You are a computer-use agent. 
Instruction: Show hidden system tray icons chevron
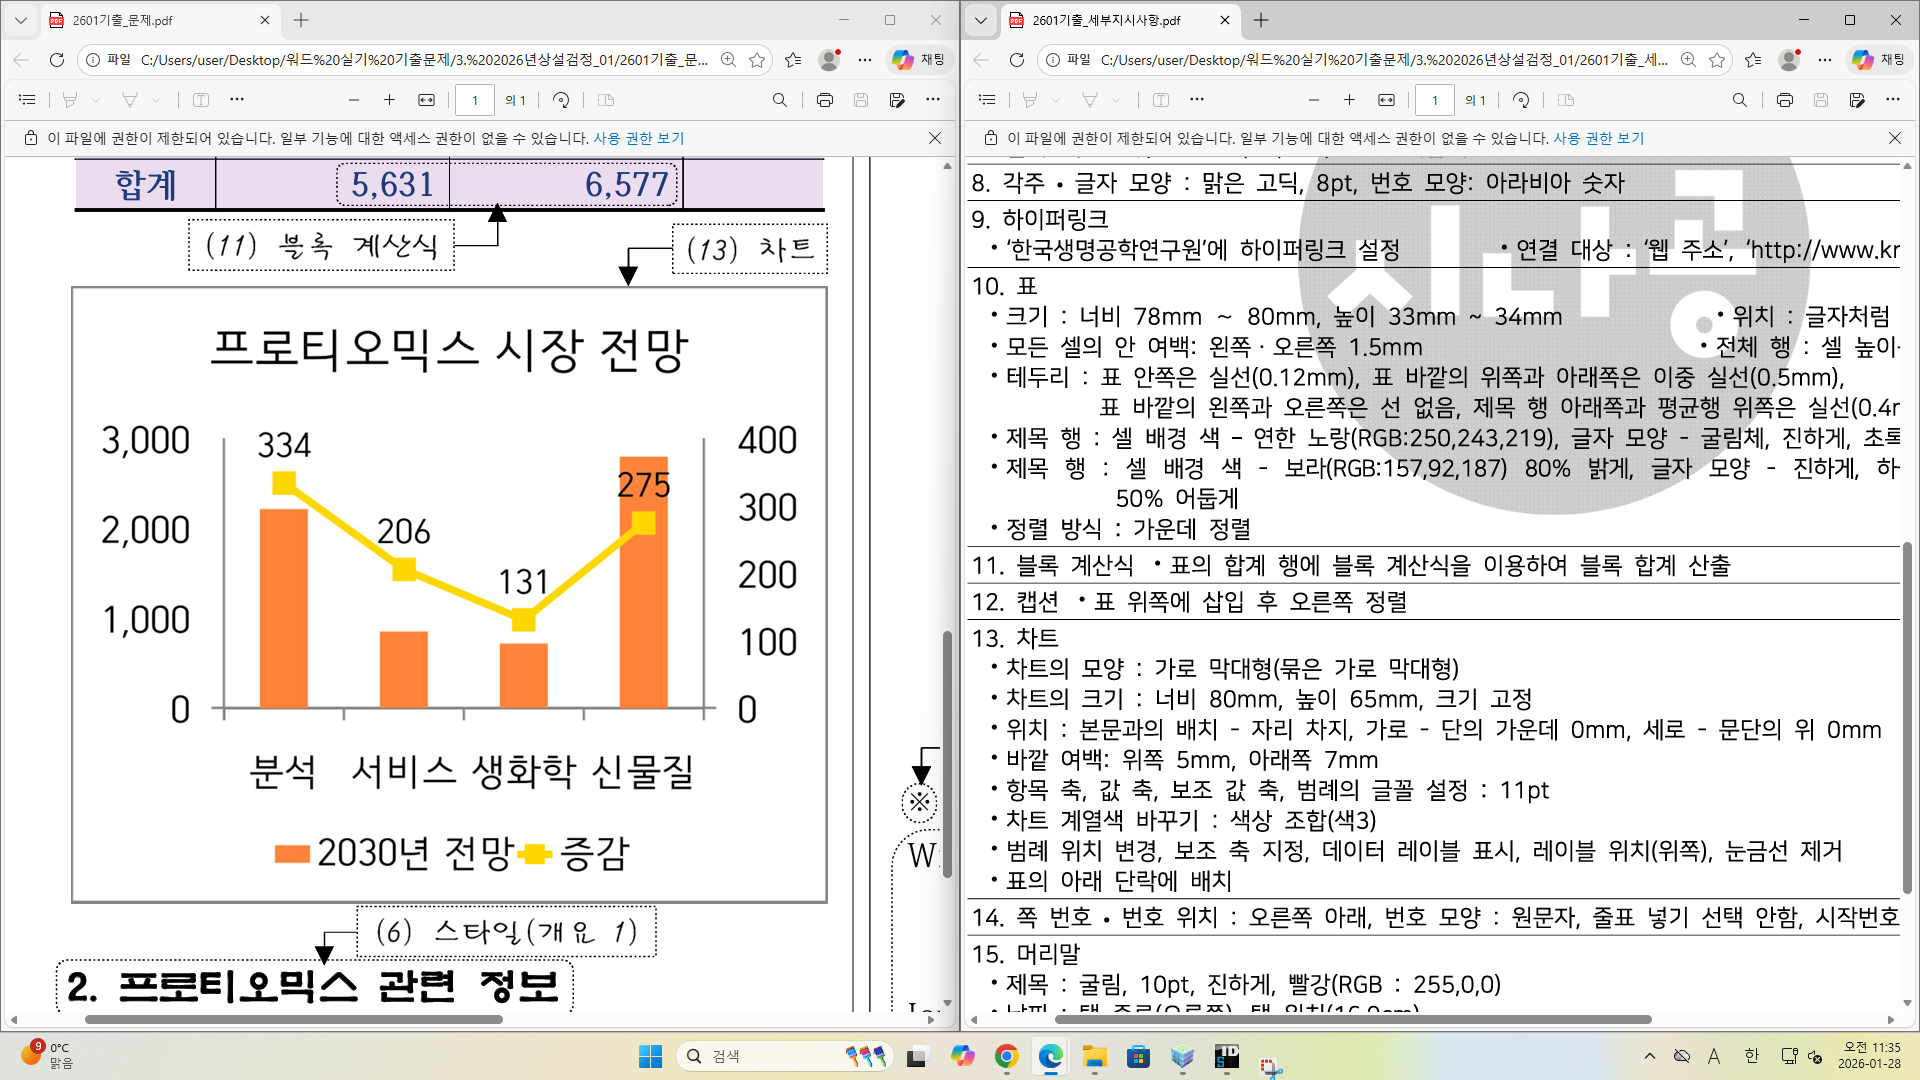tap(1650, 1056)
